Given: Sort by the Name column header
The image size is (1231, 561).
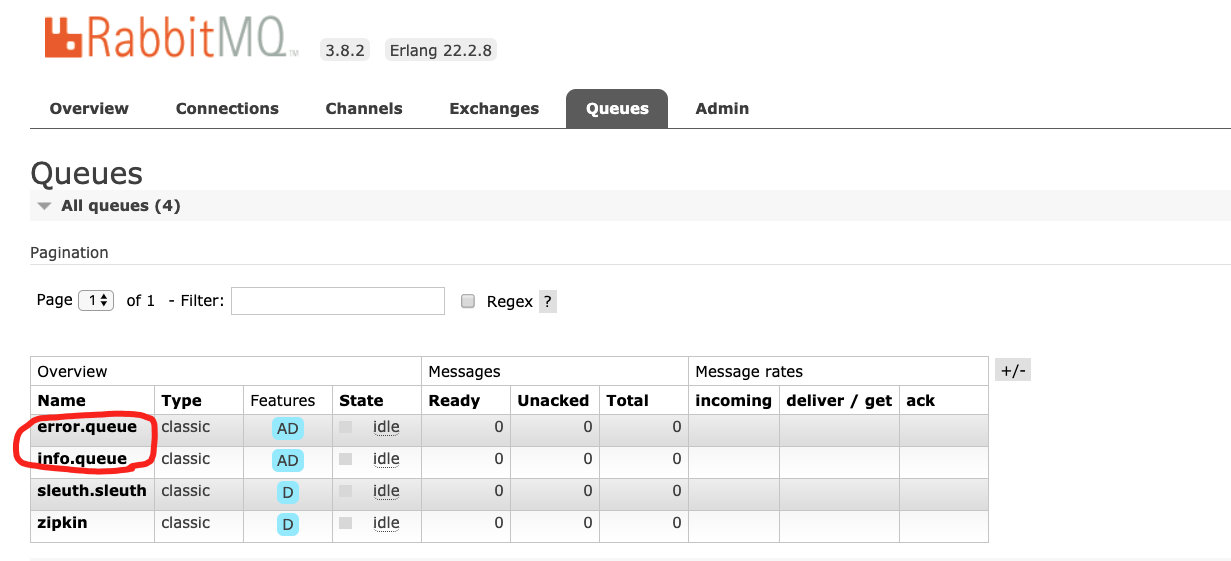Looking at the screenshot, I should click(x=61, y=400).
